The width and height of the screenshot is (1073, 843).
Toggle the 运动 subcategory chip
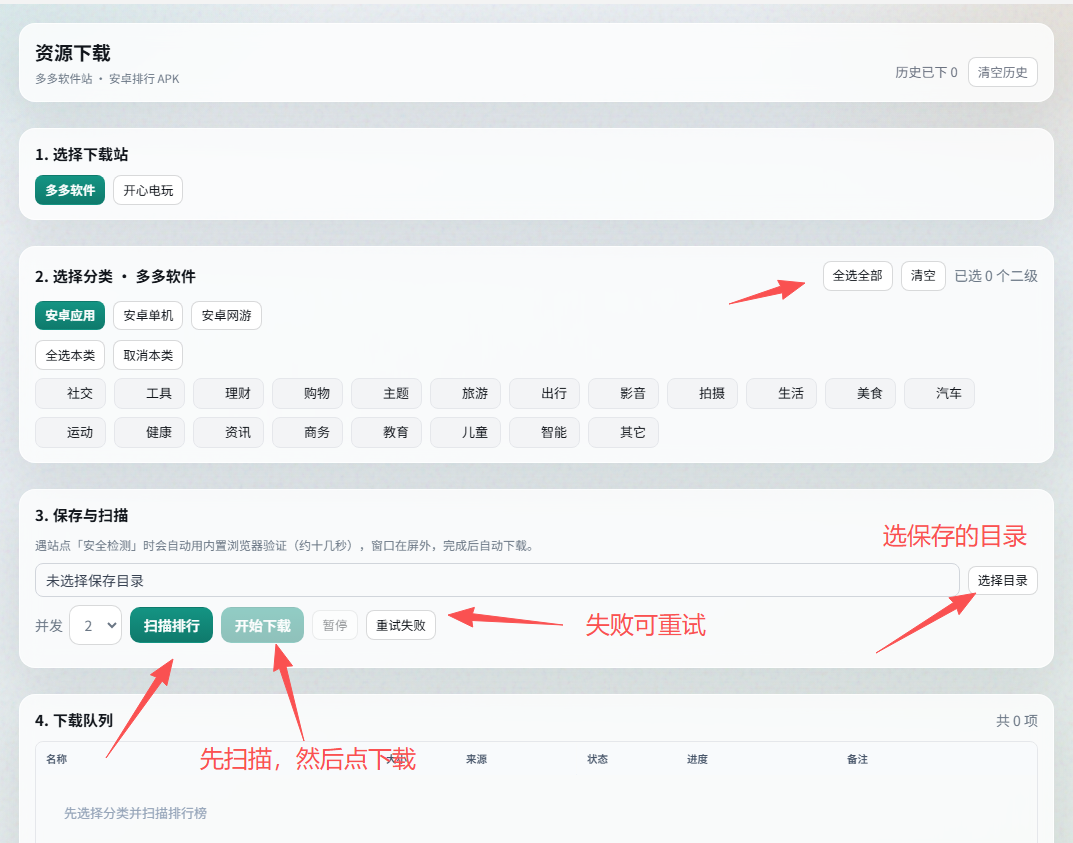70,432
